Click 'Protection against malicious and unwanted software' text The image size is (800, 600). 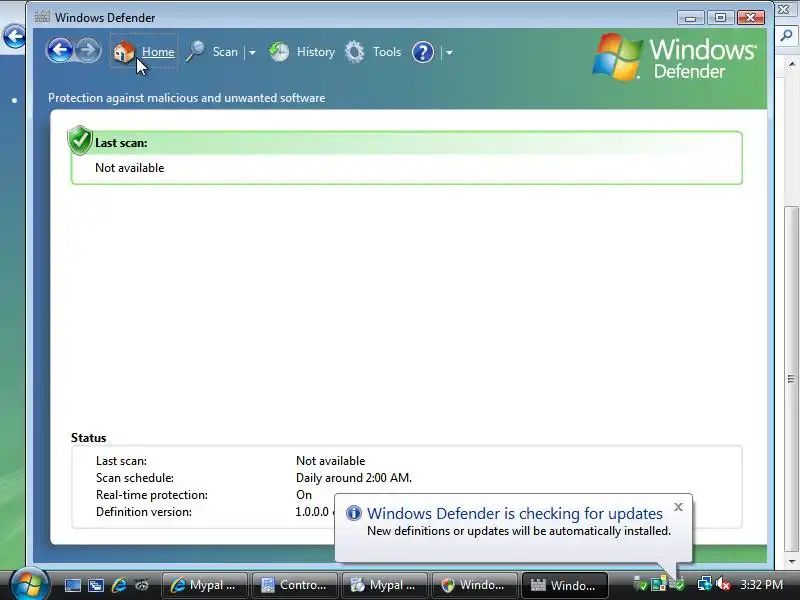(186, 98)
